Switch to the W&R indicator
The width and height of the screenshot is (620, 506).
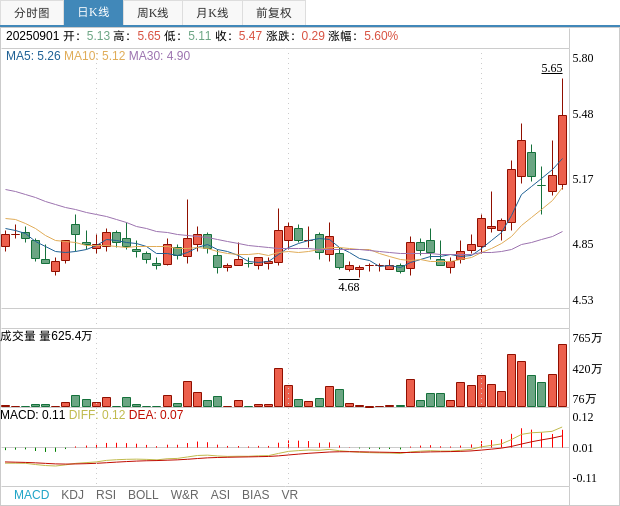(184, 495)
